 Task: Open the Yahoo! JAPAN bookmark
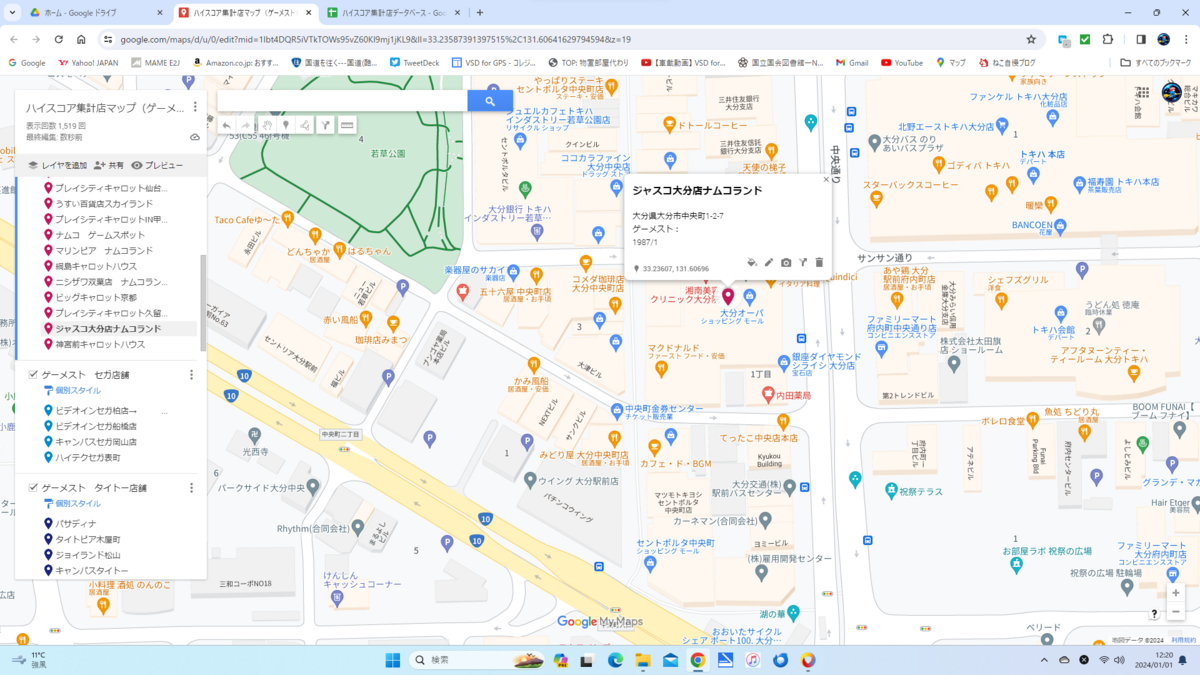pyautogui.click(x=88, y=62)
